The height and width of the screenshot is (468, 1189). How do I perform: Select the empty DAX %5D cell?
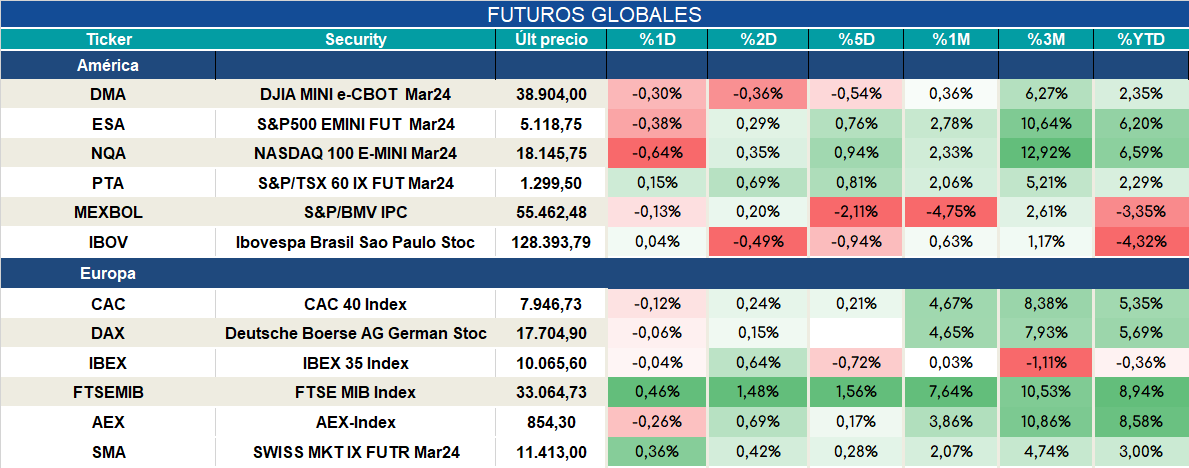[857, 333]
